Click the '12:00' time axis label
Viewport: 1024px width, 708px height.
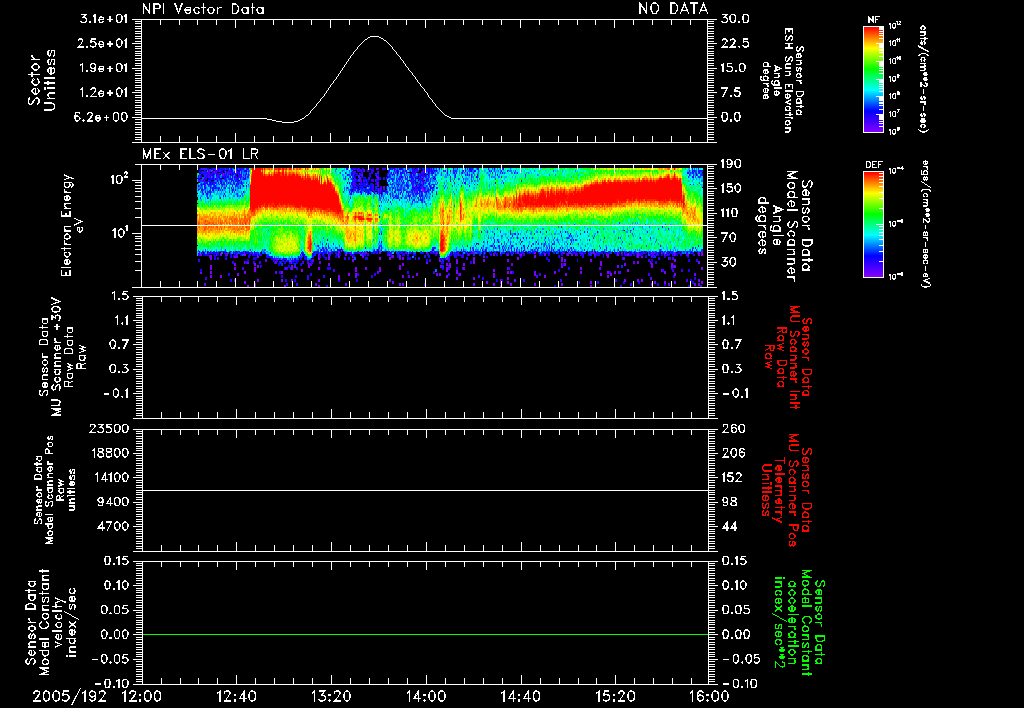tap(142, 696)
